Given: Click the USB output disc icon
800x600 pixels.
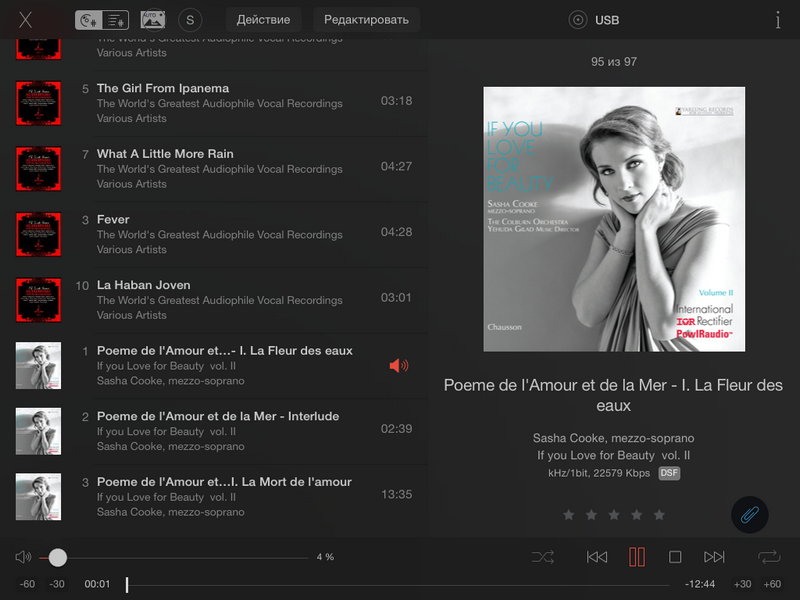Looking at the screenshot, I should [x=578, y=20].
